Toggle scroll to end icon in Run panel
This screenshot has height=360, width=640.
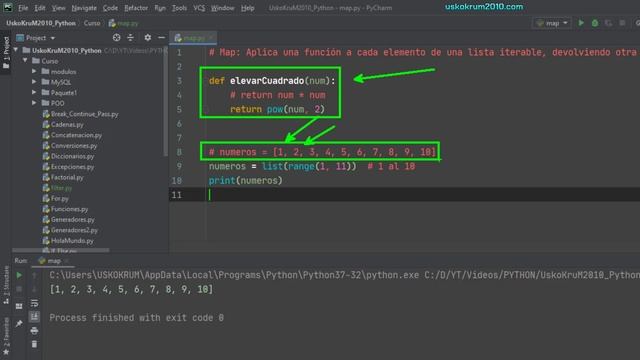(x=34, y=316)
